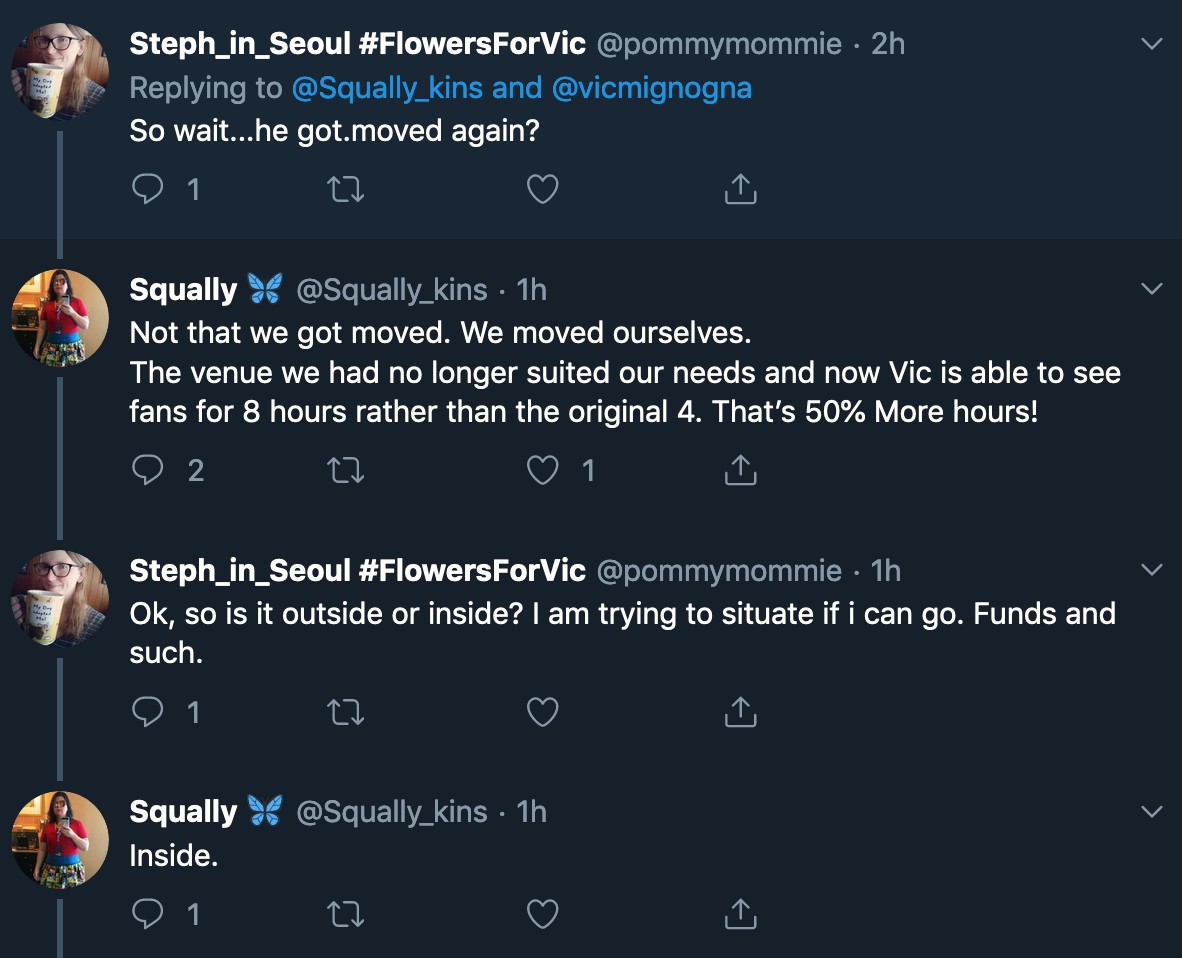Open chevron menu on 'Inside.' tweet

click(1152, 812)
